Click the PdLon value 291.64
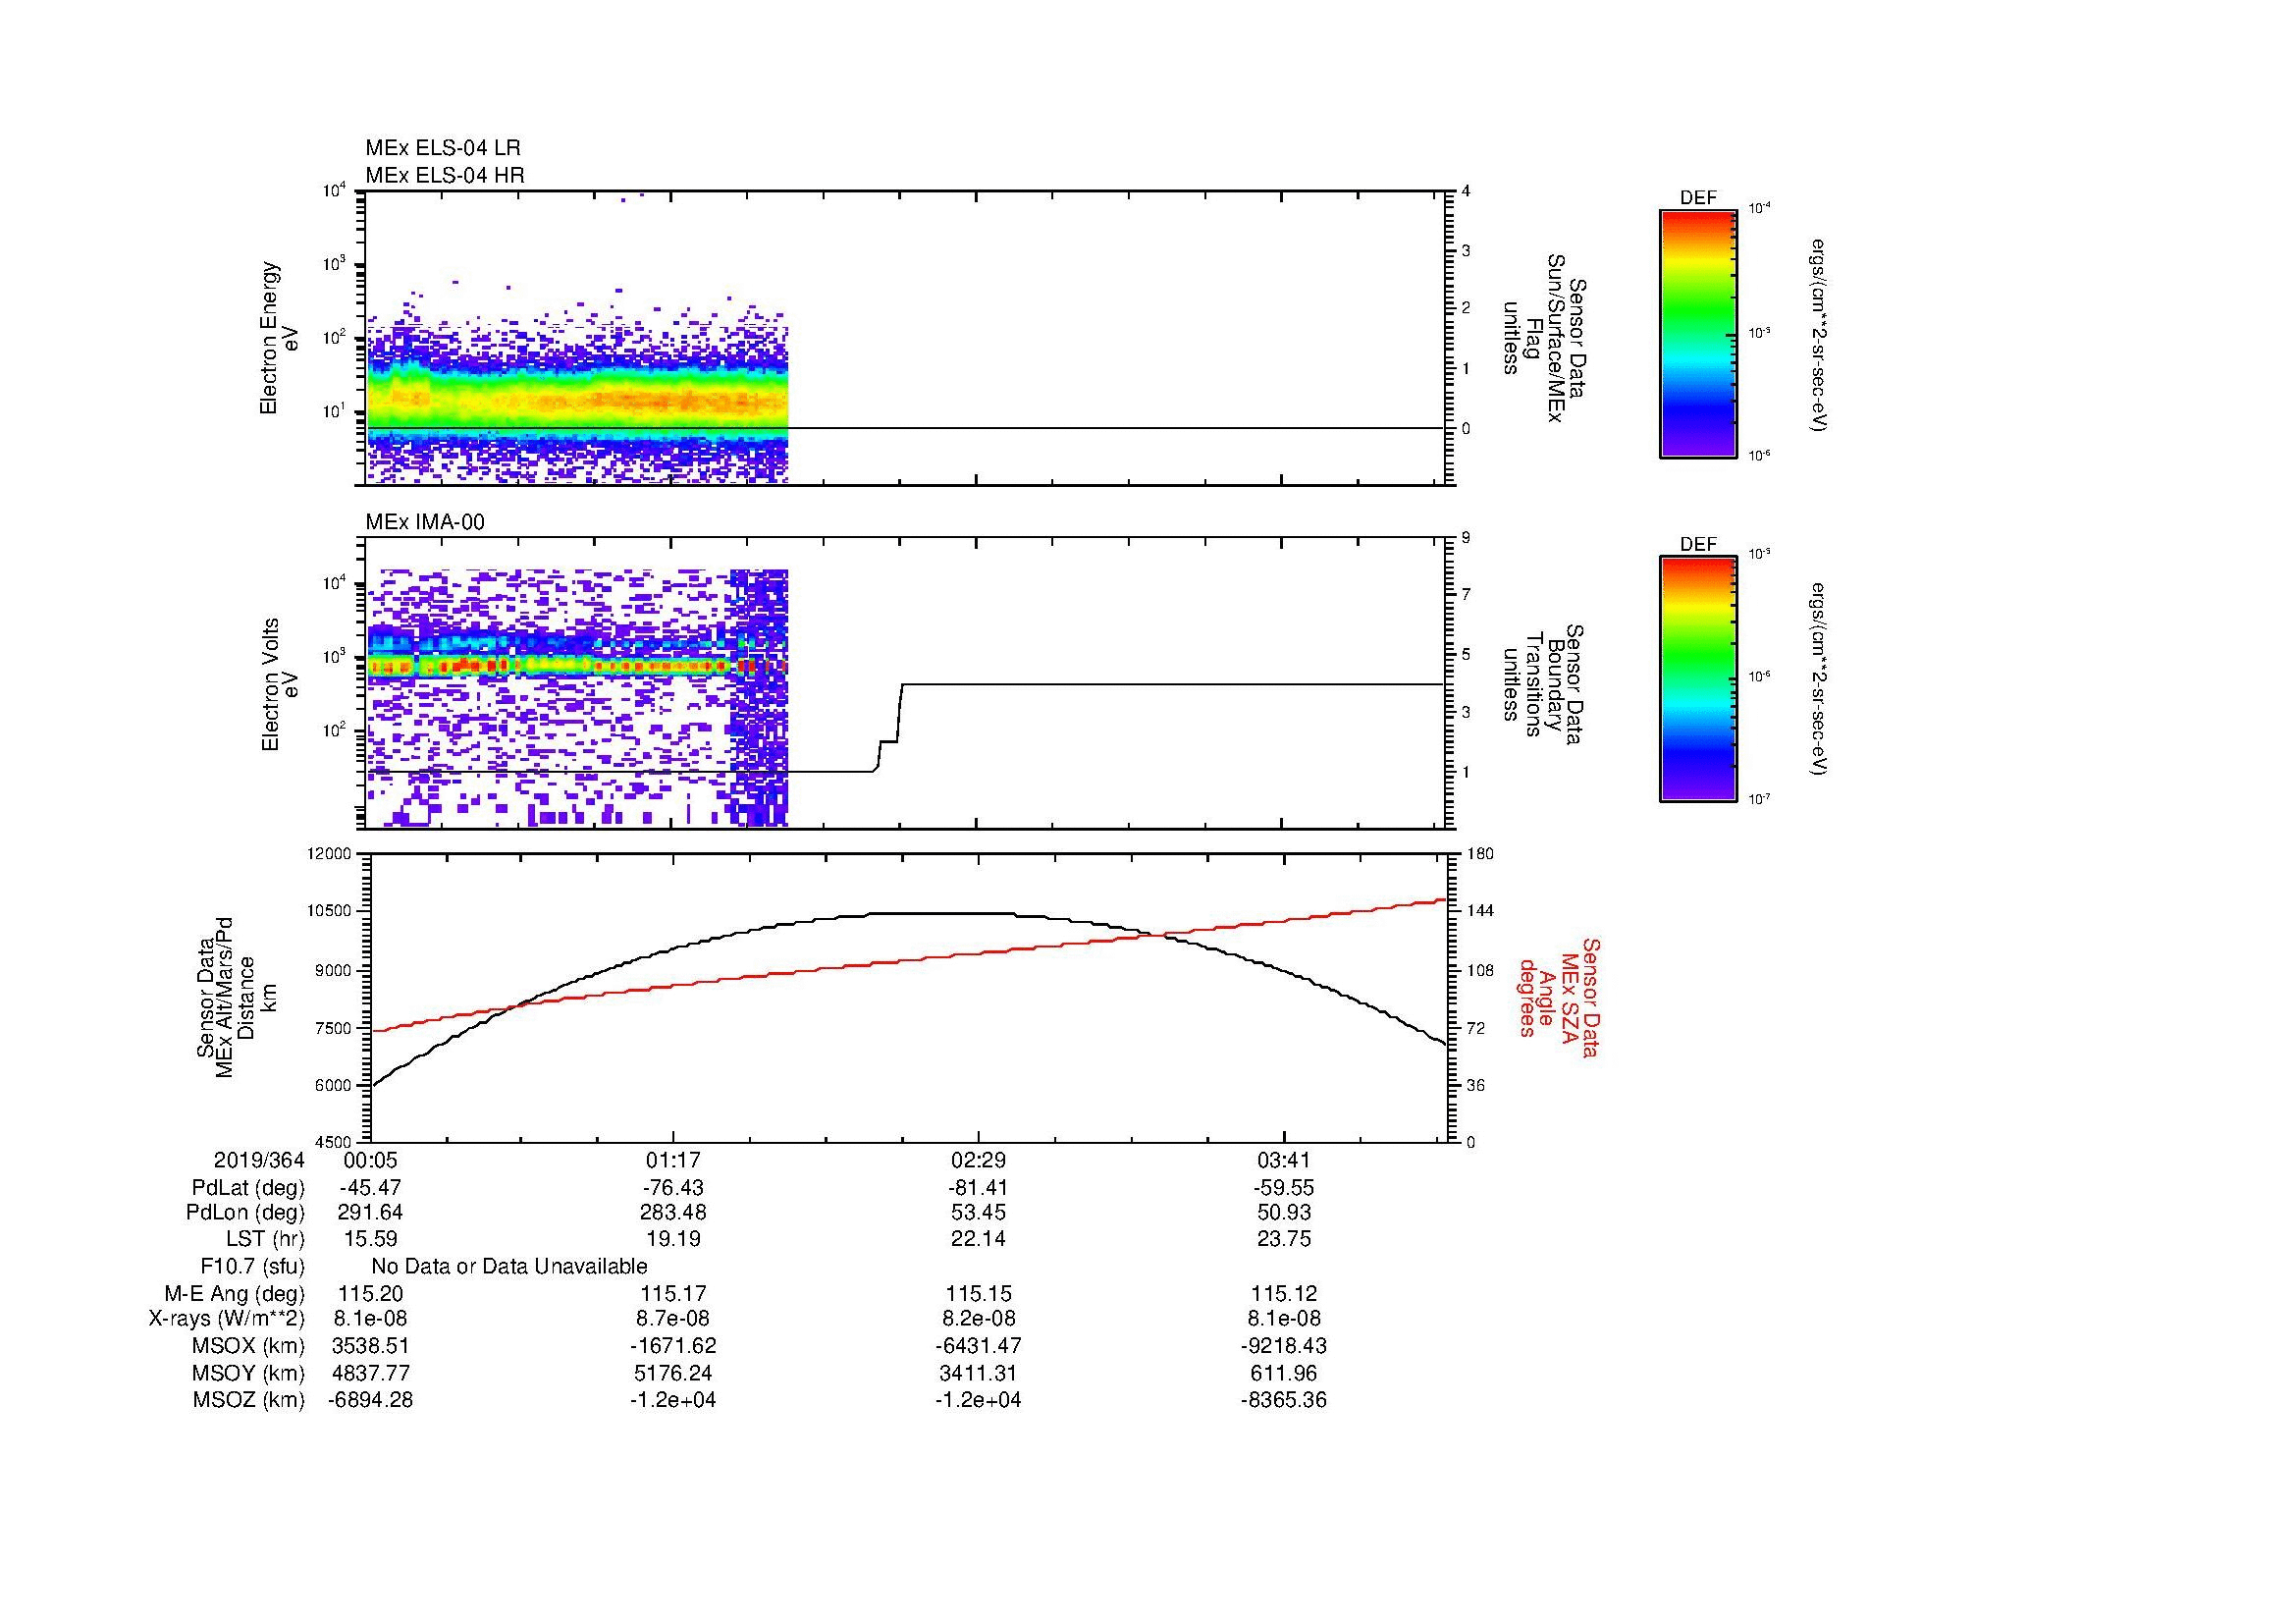The width and height of the screenshot is (2296, 1623). coord(371,1213)
